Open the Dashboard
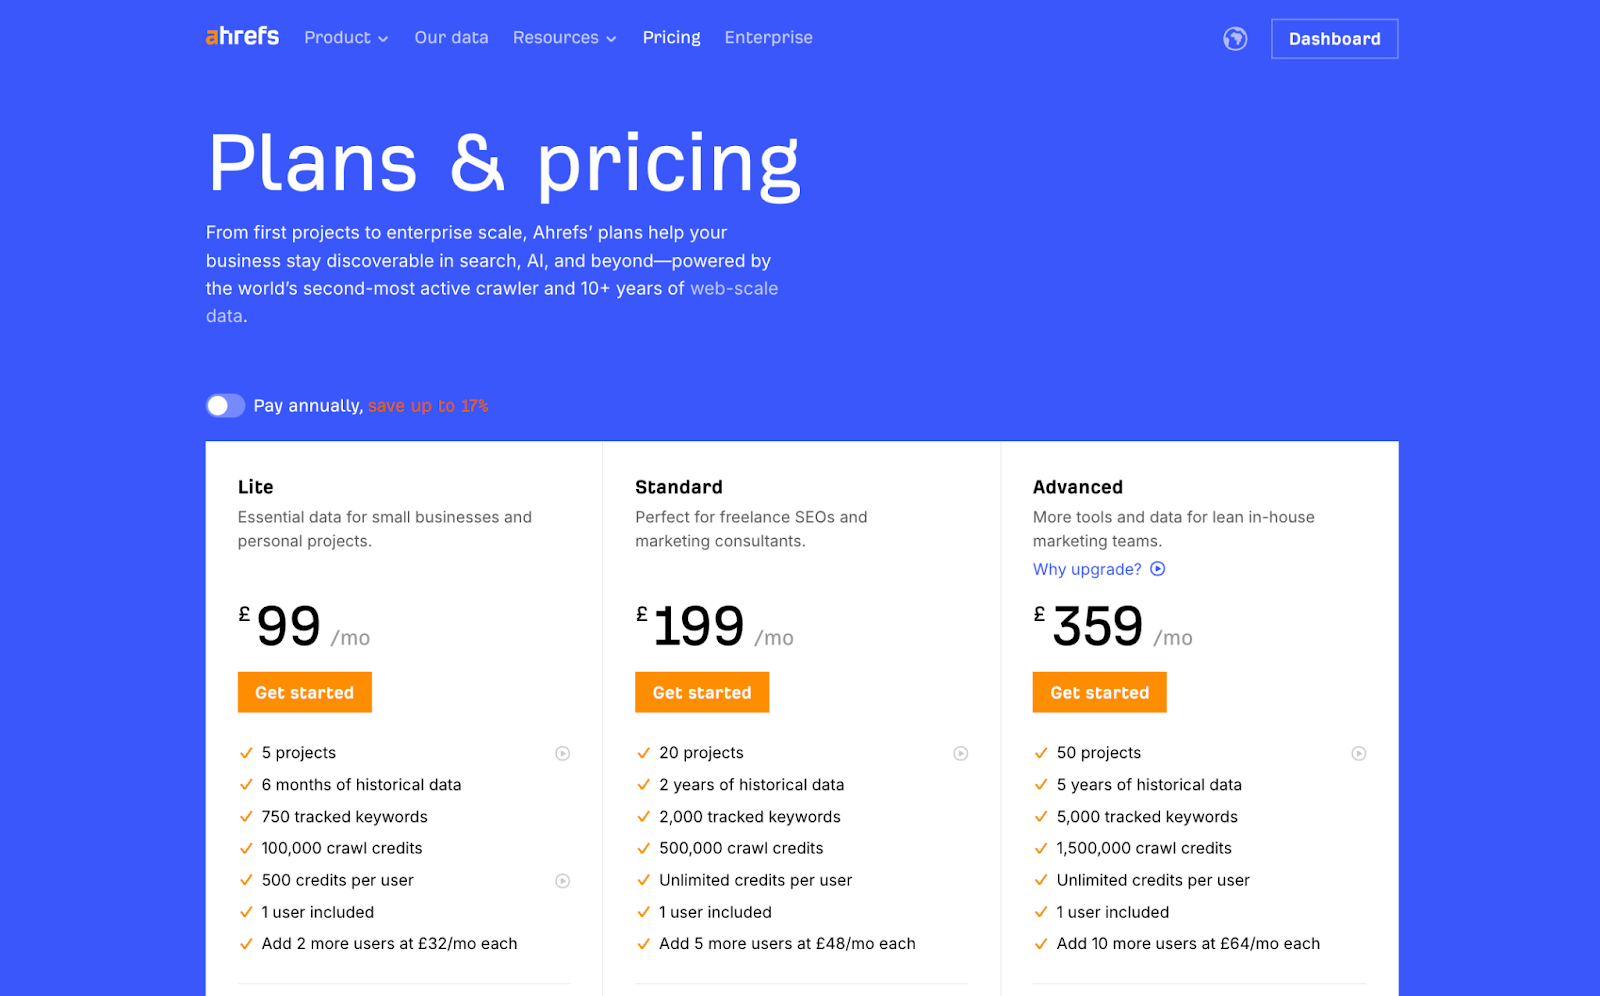The width and height of the screenshot is (1600, 996). (x=1334, y=38)
